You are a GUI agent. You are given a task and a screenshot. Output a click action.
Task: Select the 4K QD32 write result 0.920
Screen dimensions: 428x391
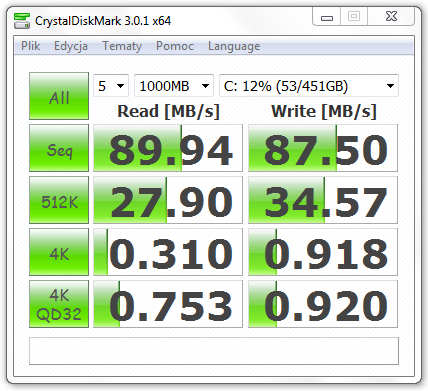tap(323, 304)
